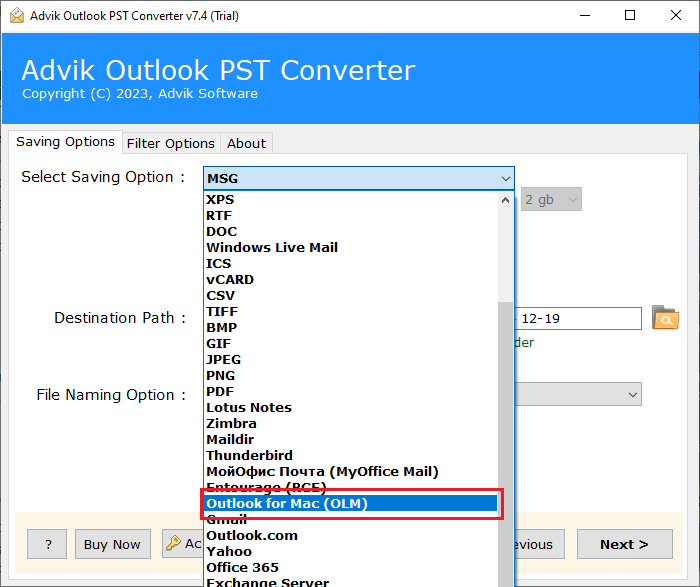Go to the About tab
700x587 pixels.
(x=246, y=143)
